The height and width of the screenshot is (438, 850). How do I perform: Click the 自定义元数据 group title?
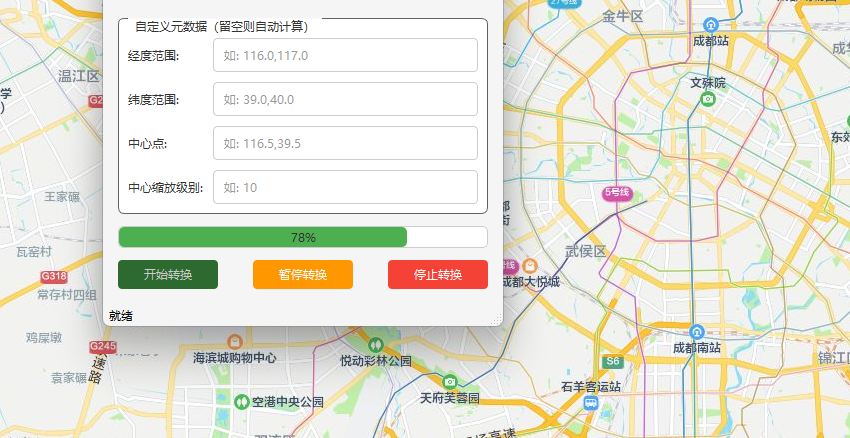pos(222,27)
